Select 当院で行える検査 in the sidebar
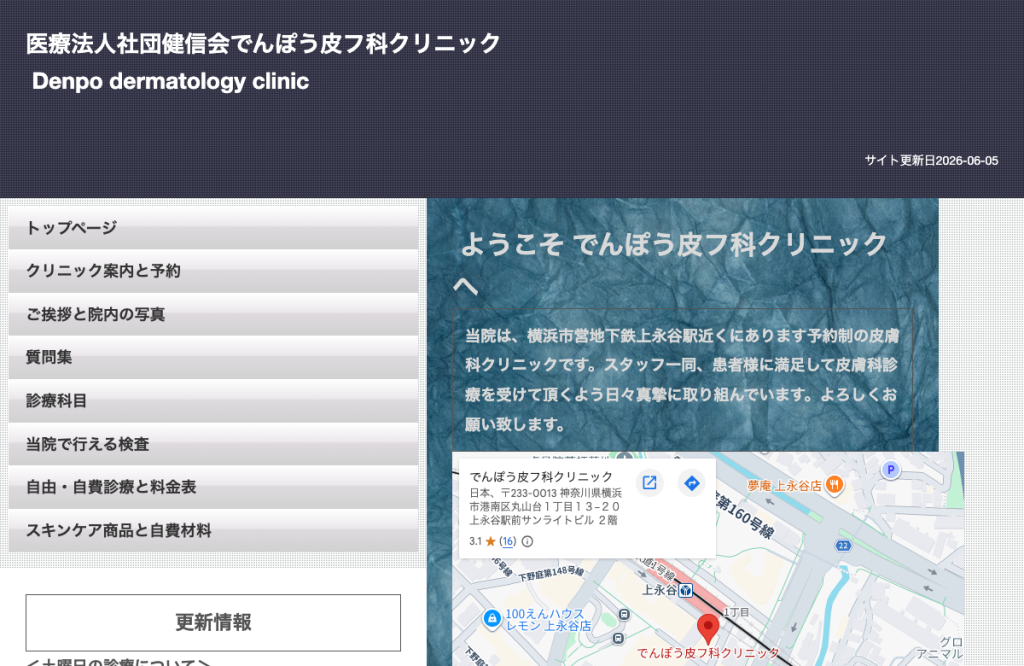1024x666 pixels. (213, 444)
